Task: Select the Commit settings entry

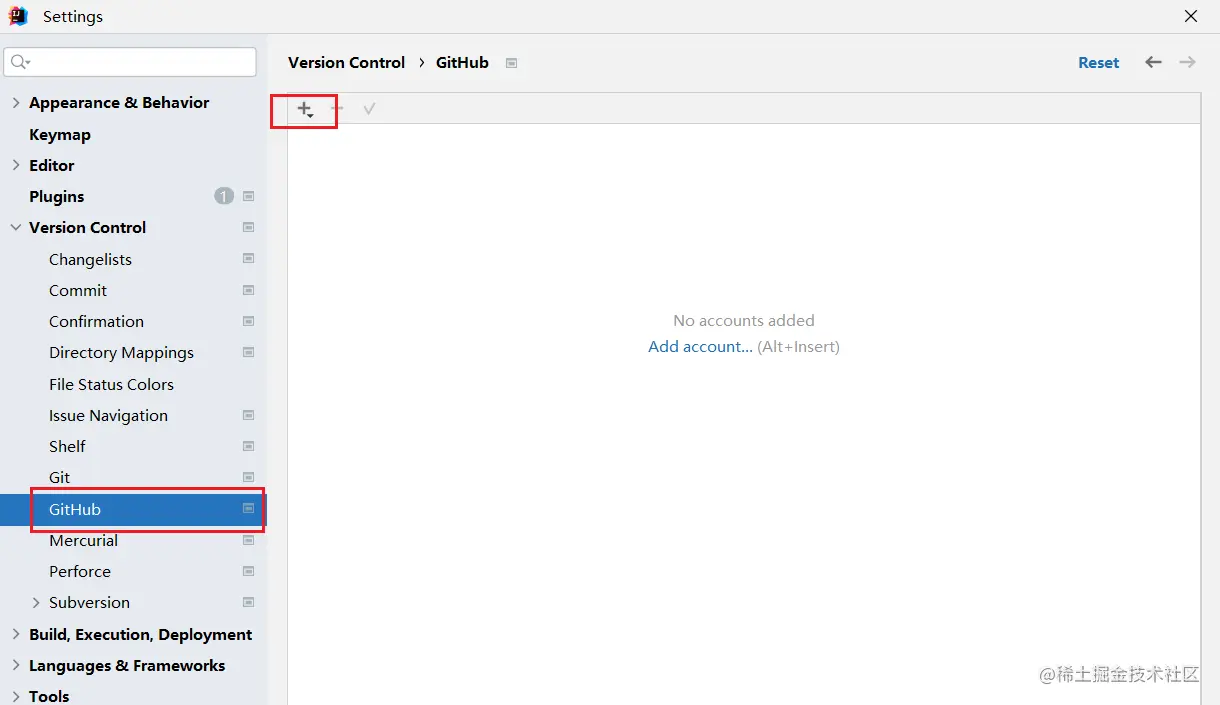Action: coord(78,290)
